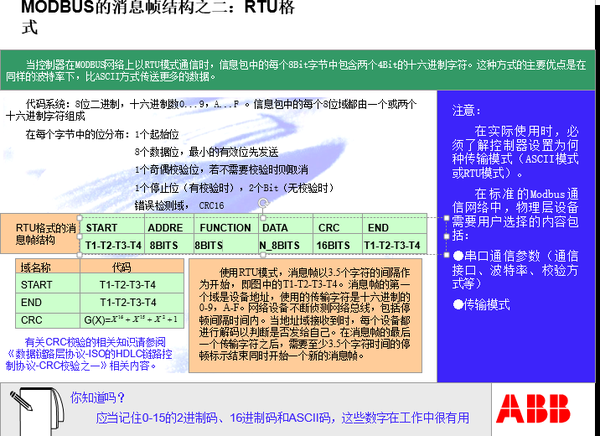The image size is (600, 436).
Task: Click the 'T1-T2-T3-T4' cell under START in frame table
Action: (112, 245)
